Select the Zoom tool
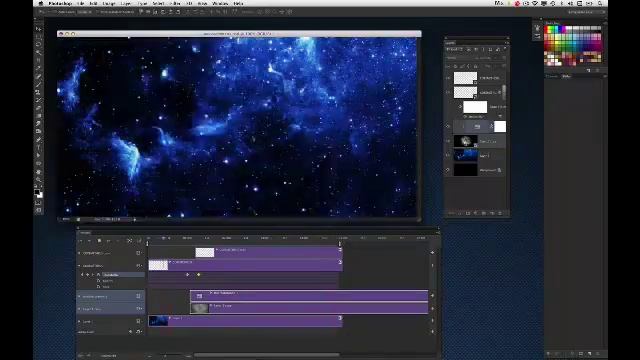The width and height of the screenshot is (640, 360). click(39, 179)
